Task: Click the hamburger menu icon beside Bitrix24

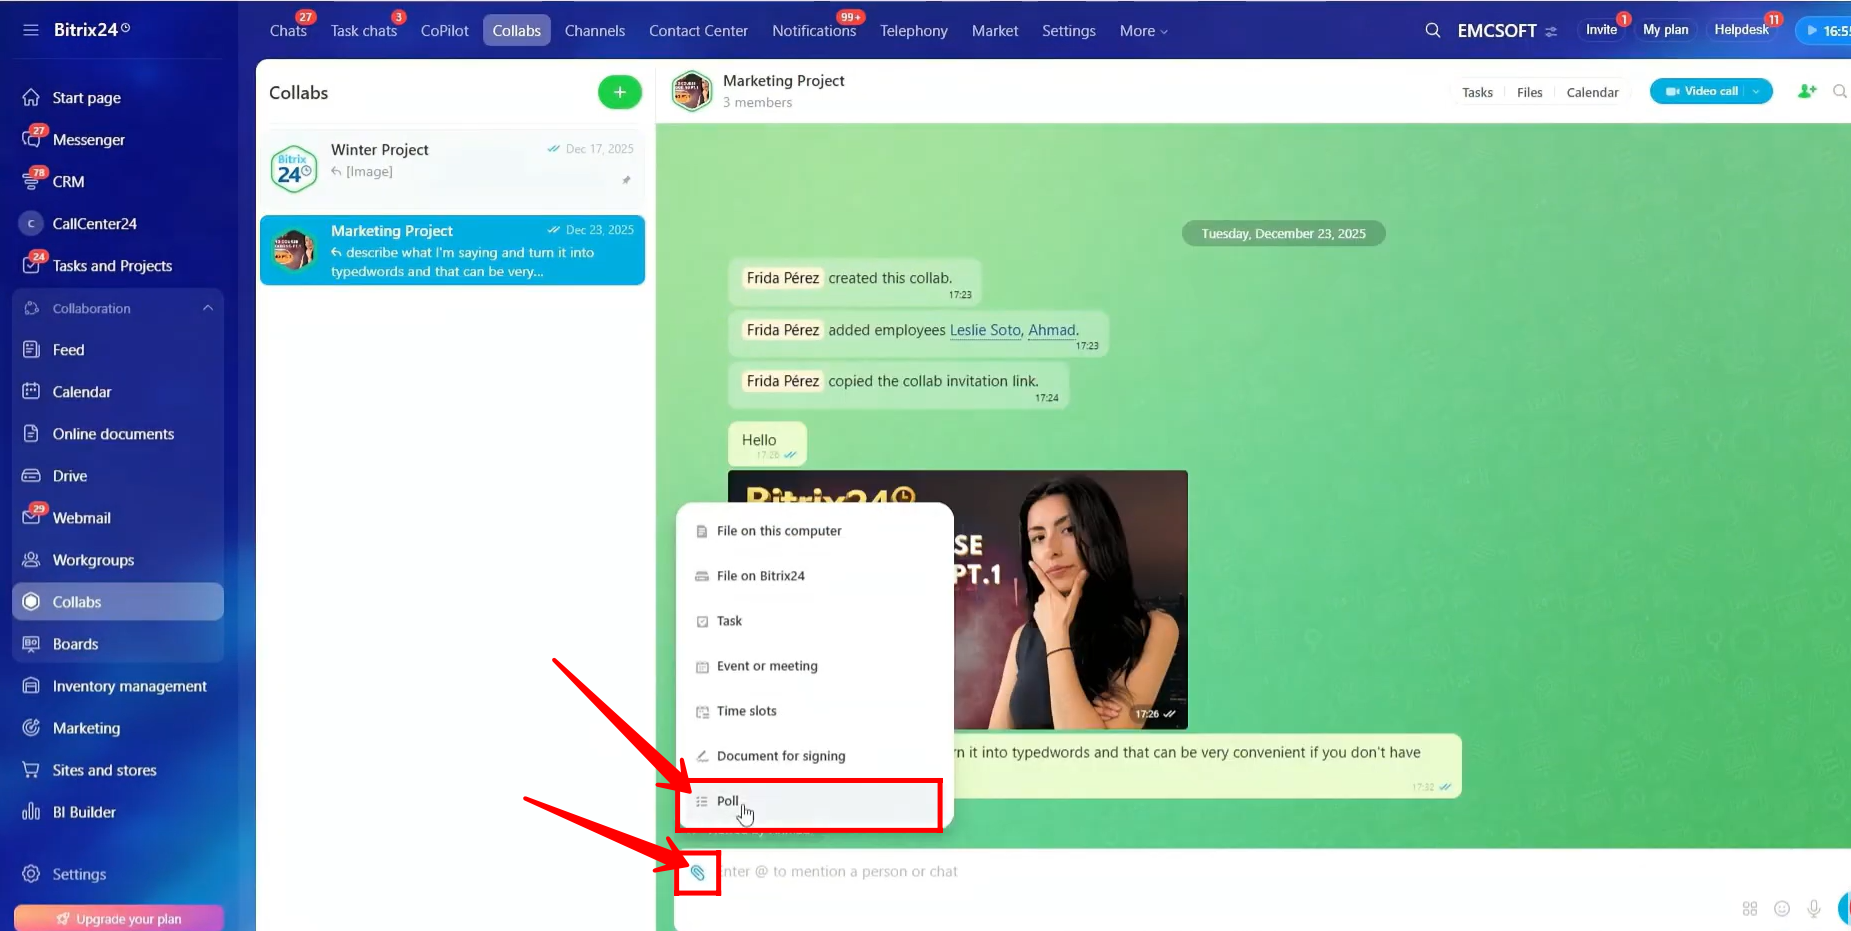Action: [31, 30]
